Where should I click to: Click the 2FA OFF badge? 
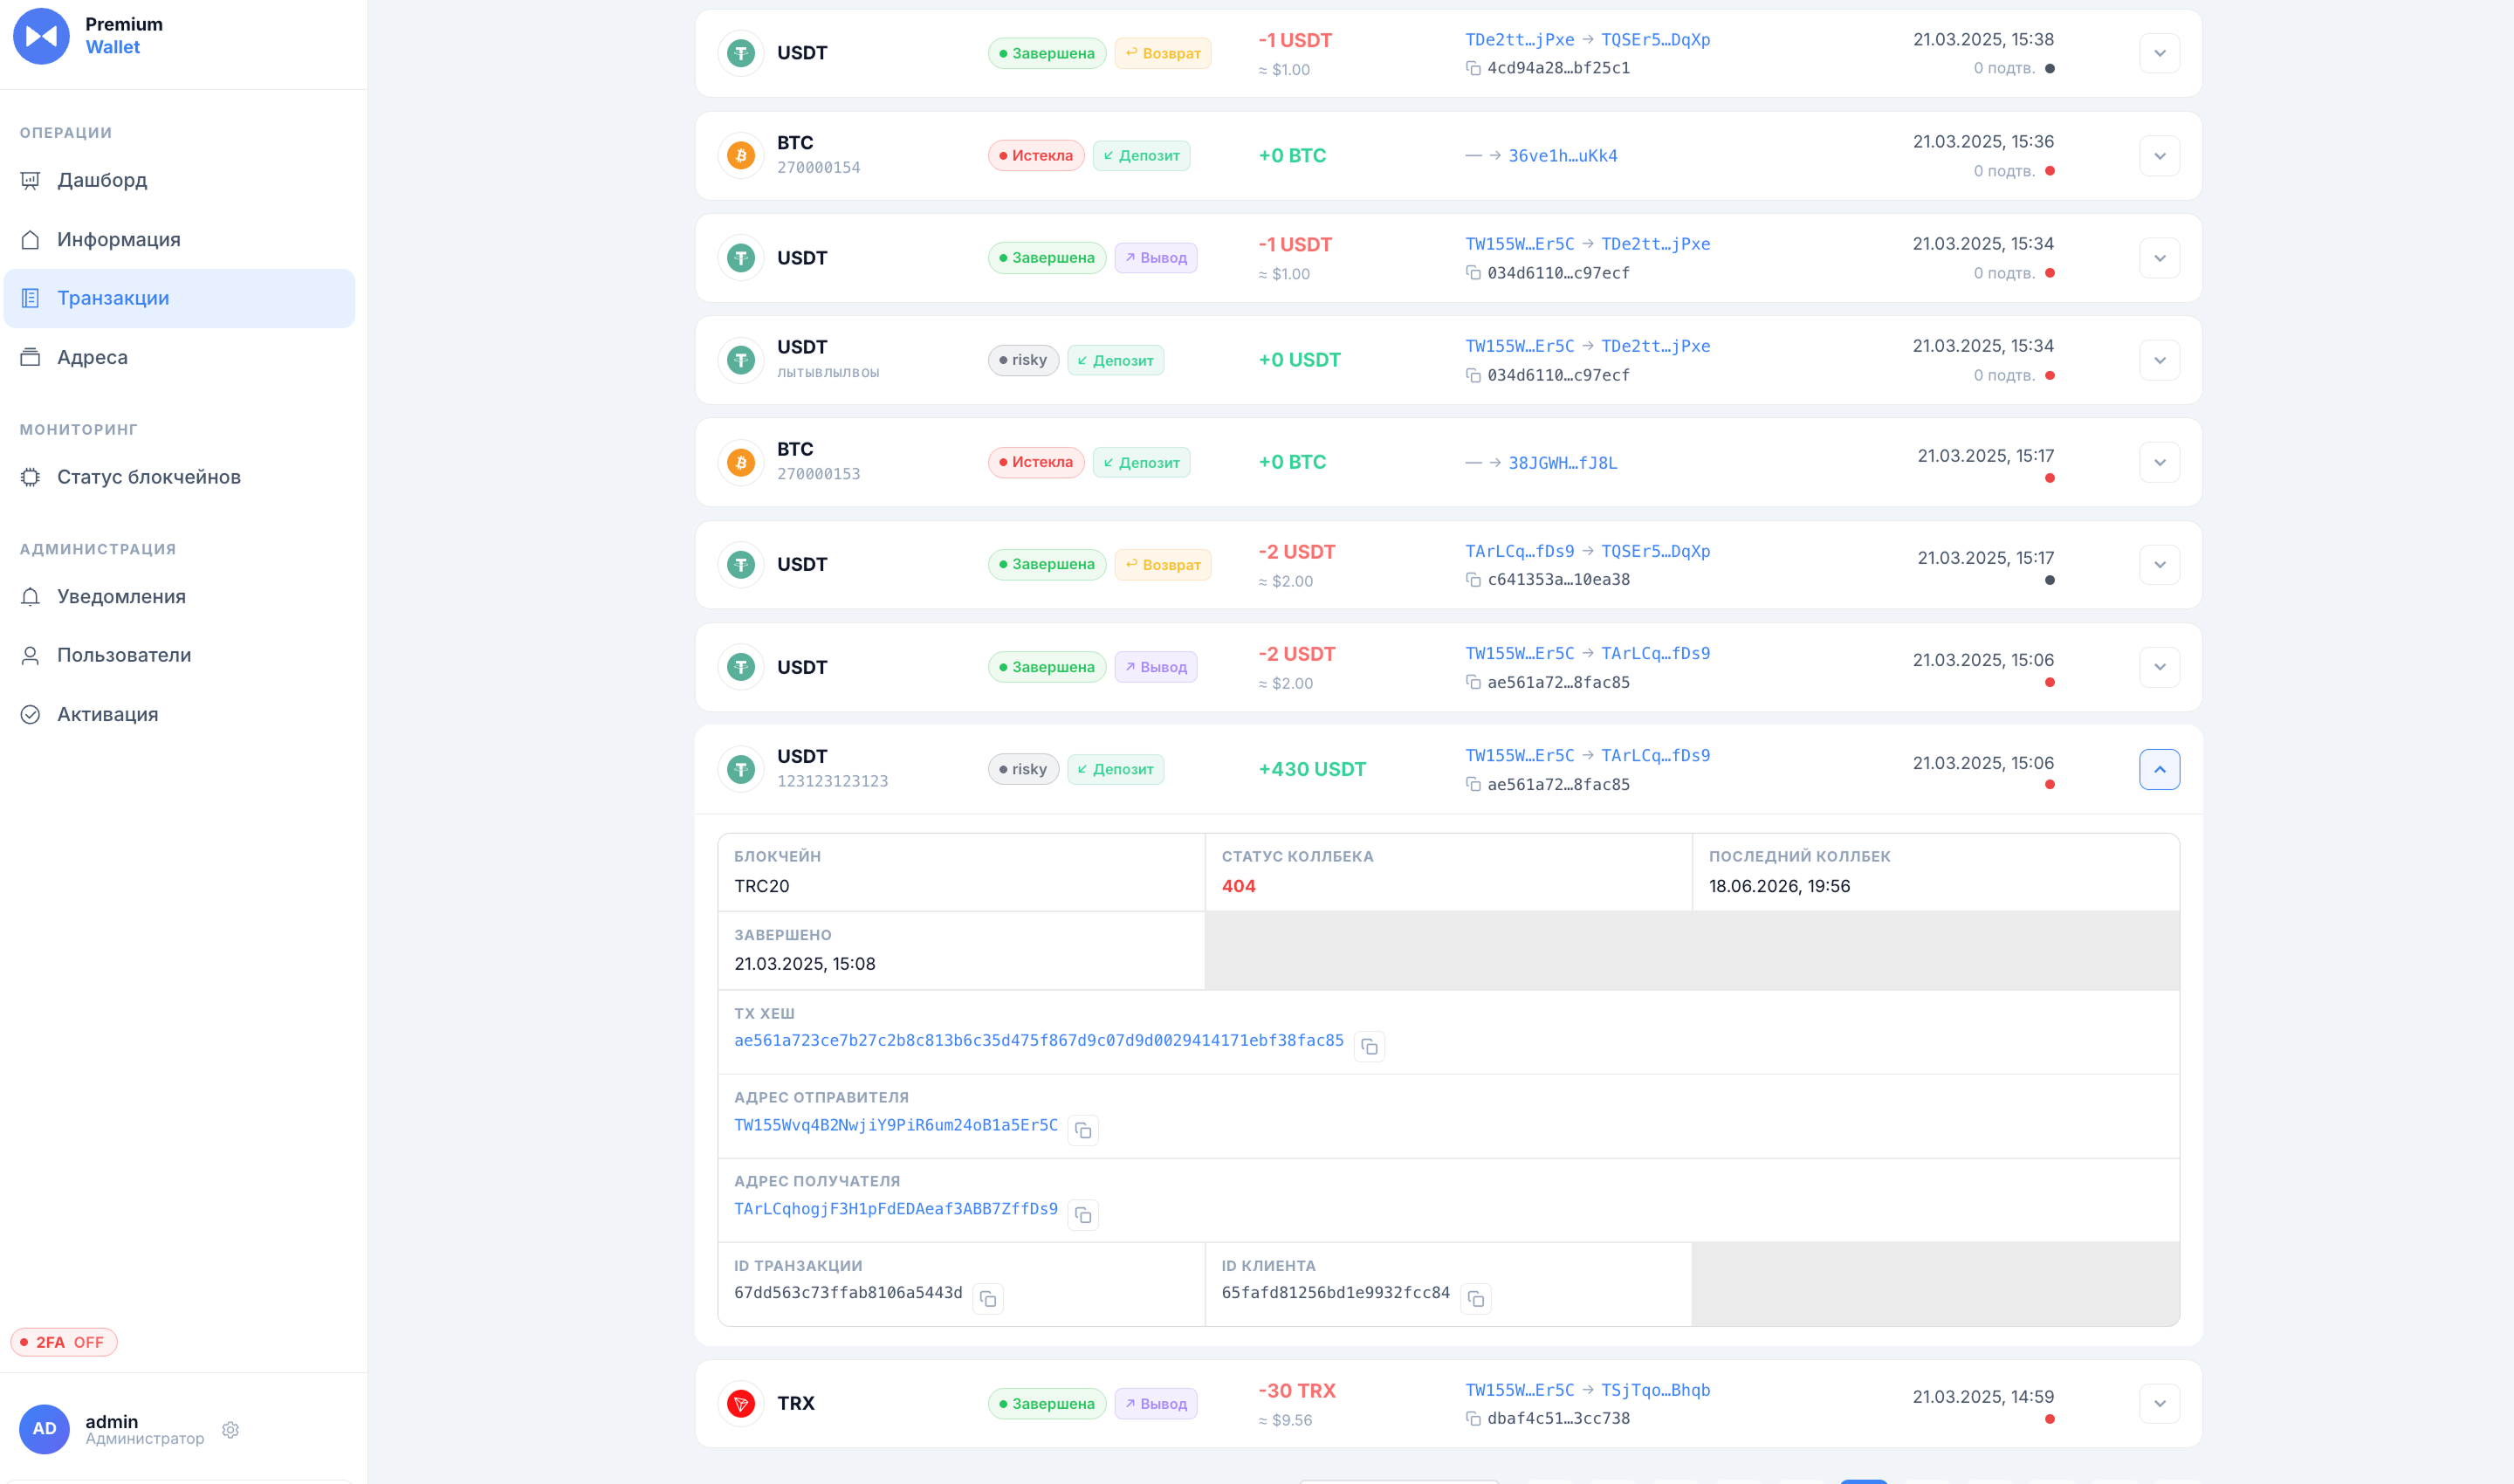tap(64, 1342)
